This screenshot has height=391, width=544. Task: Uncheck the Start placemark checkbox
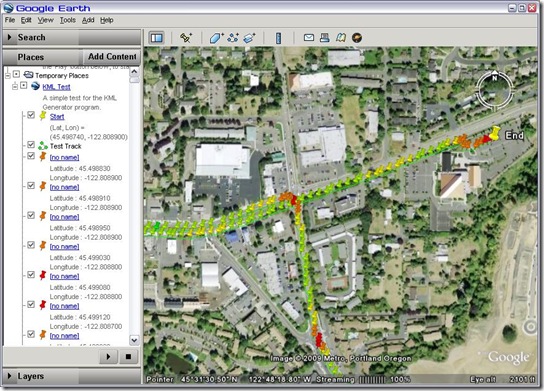pyautogui.click(x=31, y=115)
